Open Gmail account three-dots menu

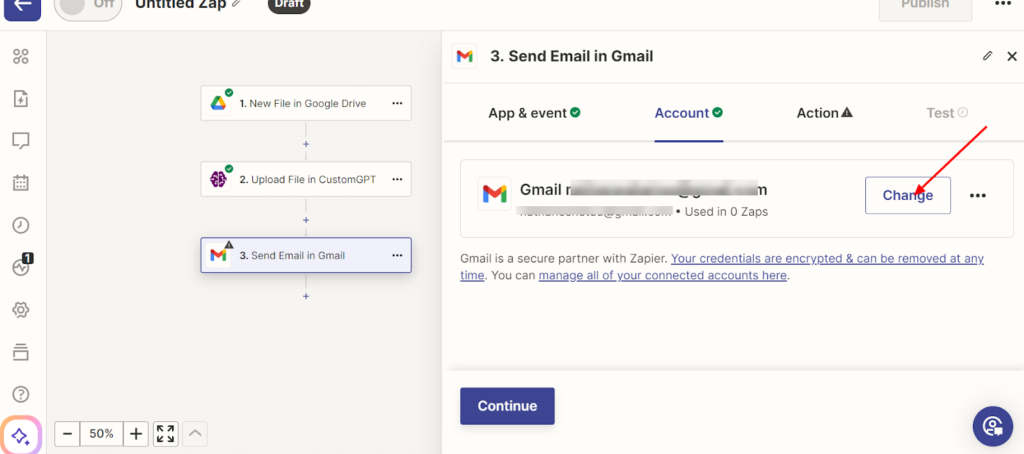[x=977, y=195]
